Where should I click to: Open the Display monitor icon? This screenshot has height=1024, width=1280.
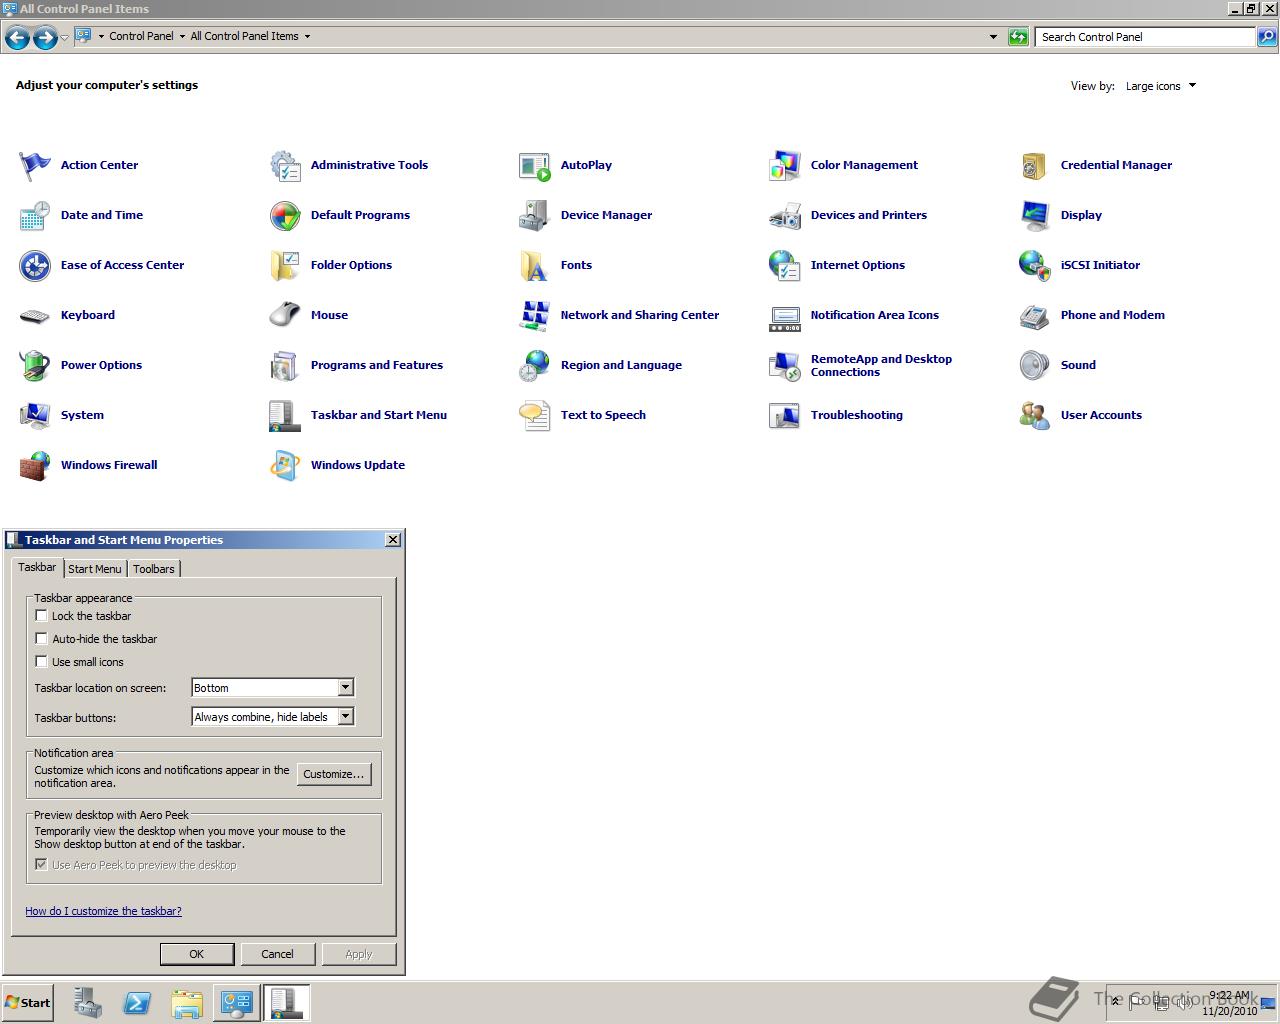click(1035, 215)
